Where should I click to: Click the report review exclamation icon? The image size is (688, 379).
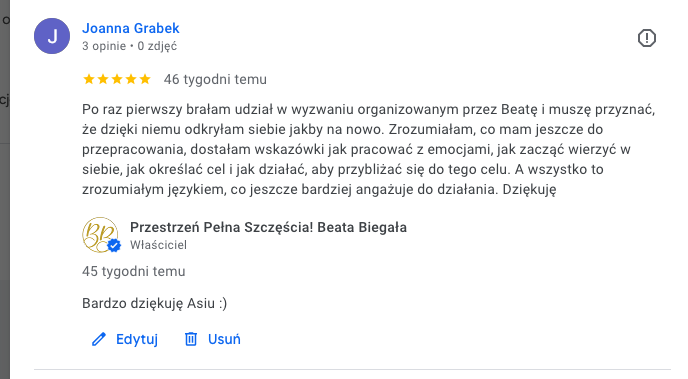[x=646, y=38]
